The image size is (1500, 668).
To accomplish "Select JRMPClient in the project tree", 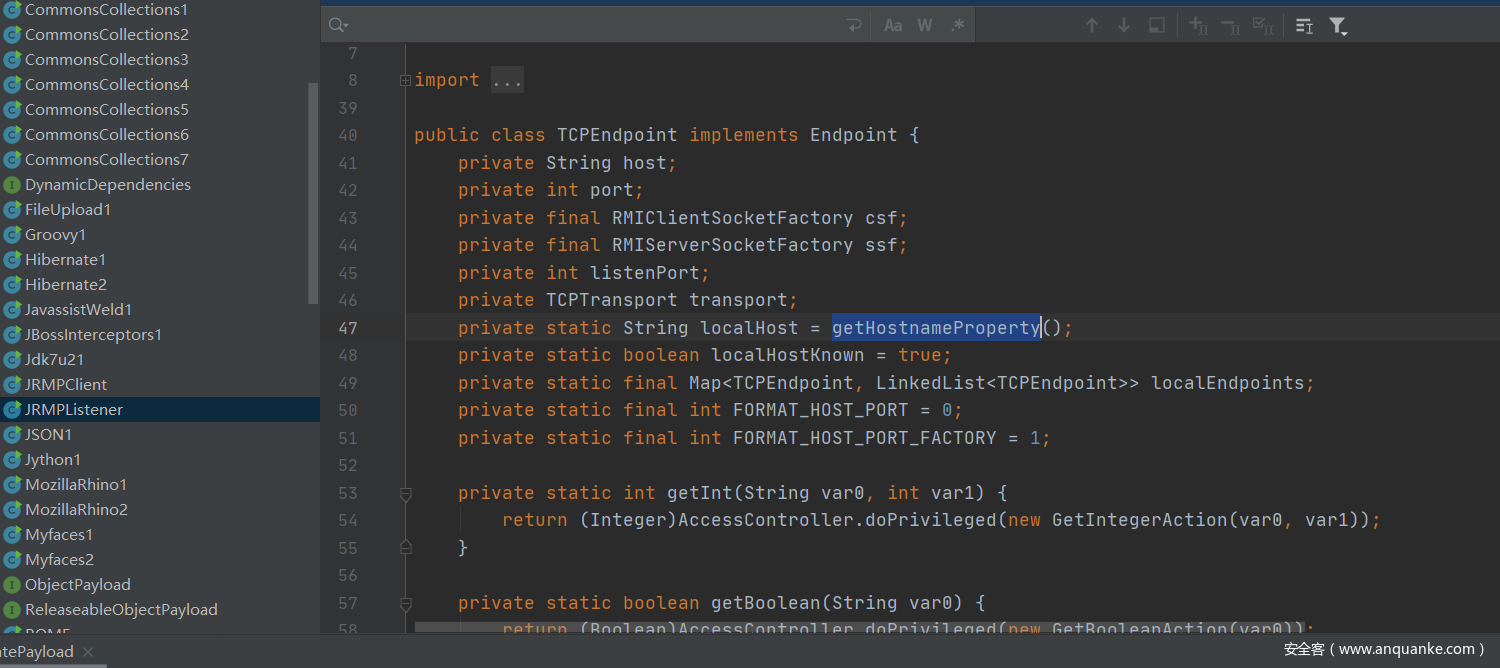I will point(66,385).
